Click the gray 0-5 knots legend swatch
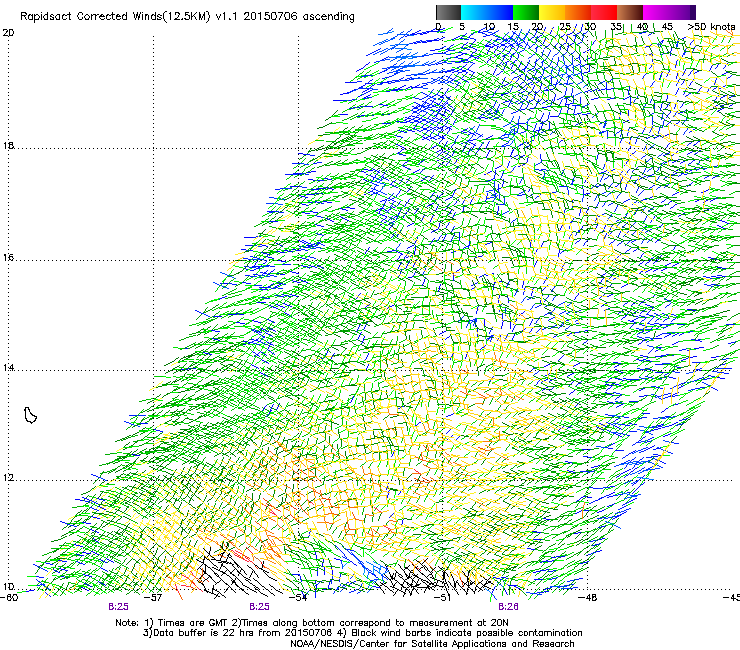This screenshot has height=650, width=740. click(x=448, y=12)
